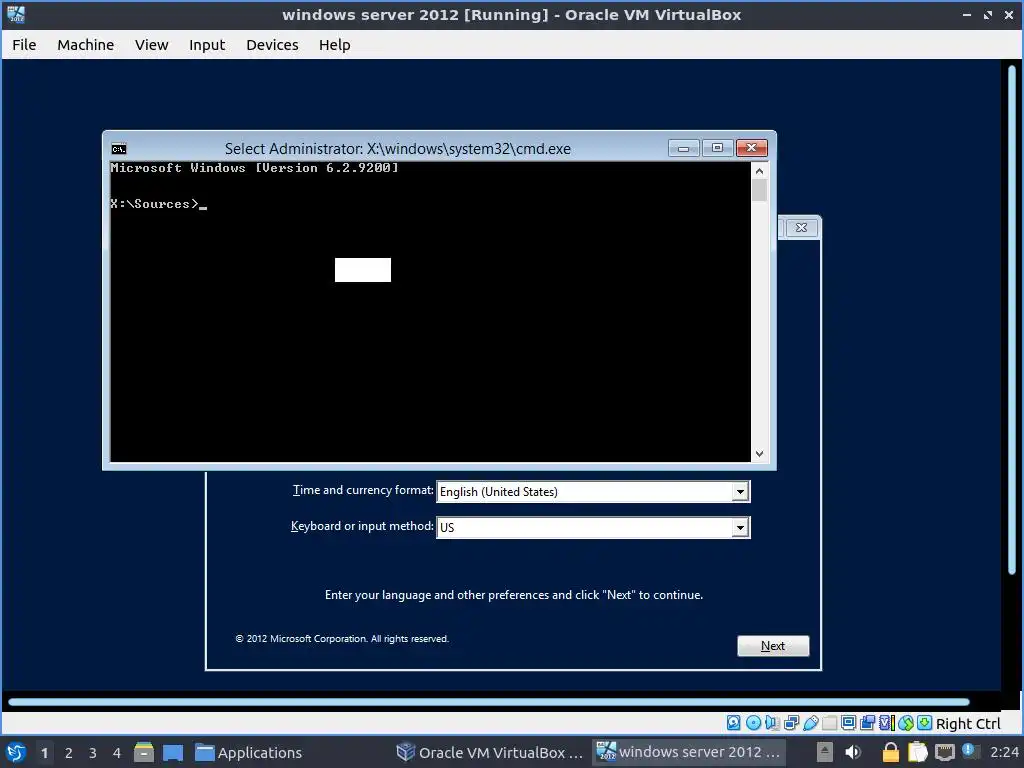Close the VirtualBox VM window
This screenshot has width=1024, height=768.
1008,14
